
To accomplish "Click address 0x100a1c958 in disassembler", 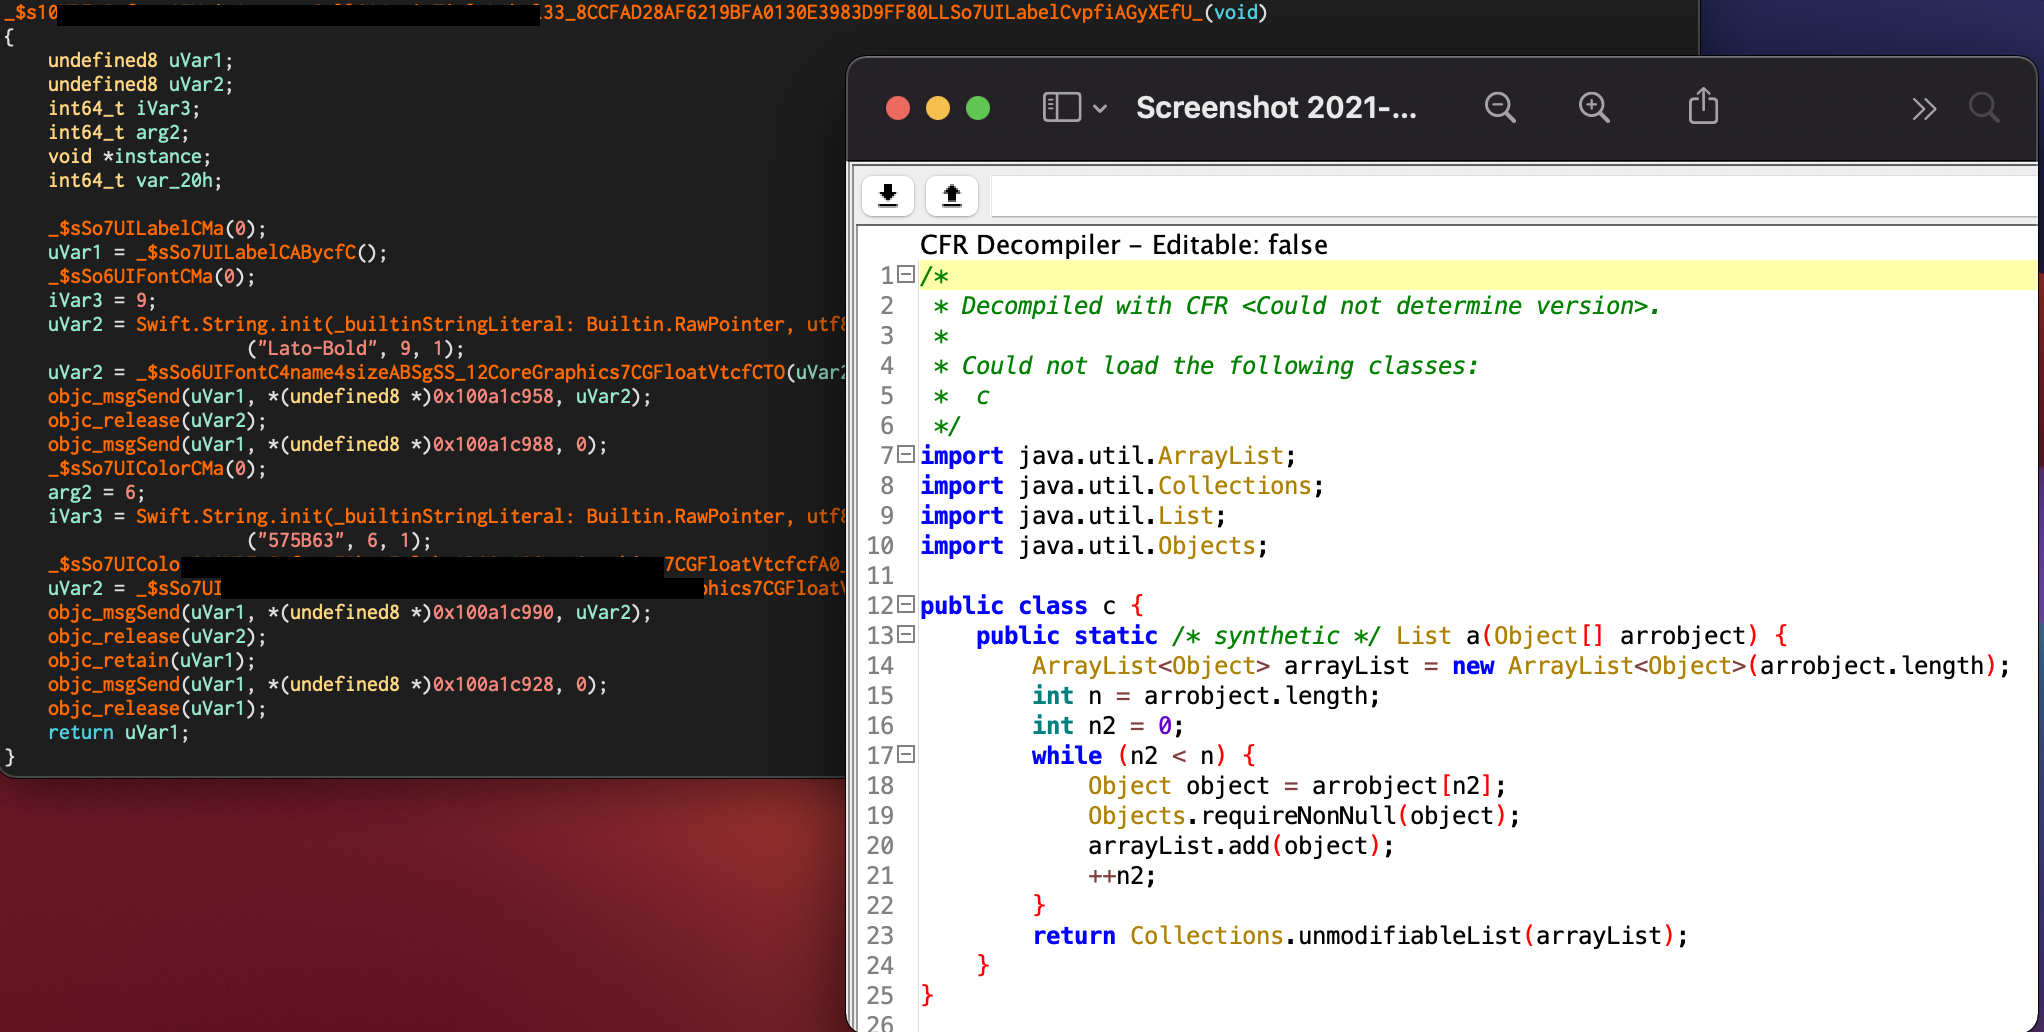I will (493, 397).
